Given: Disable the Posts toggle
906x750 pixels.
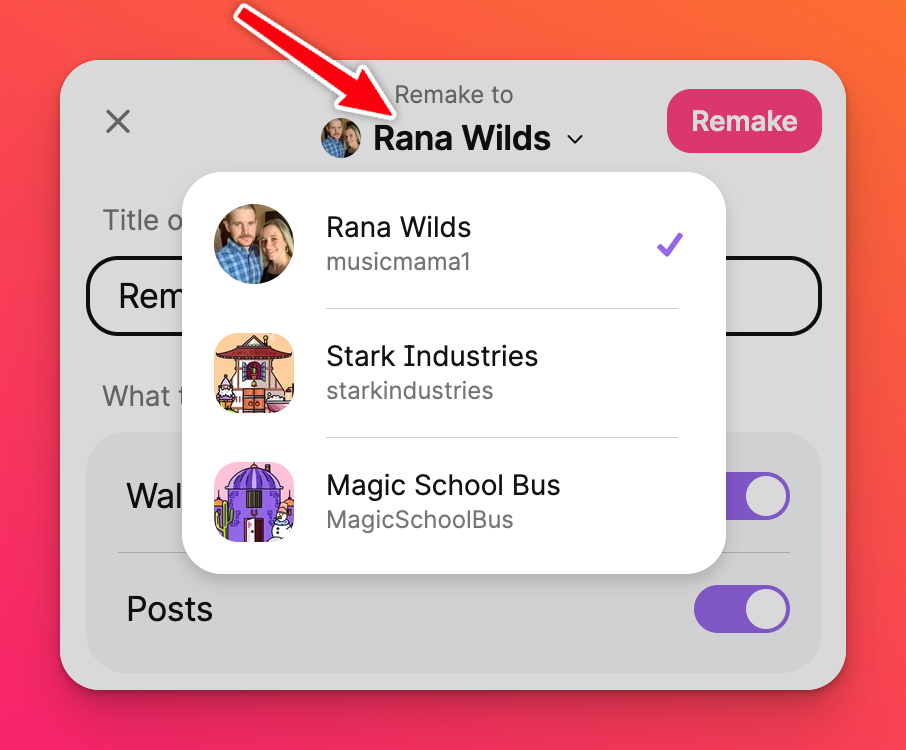Looking at the screenshot, I should (742, 609).
